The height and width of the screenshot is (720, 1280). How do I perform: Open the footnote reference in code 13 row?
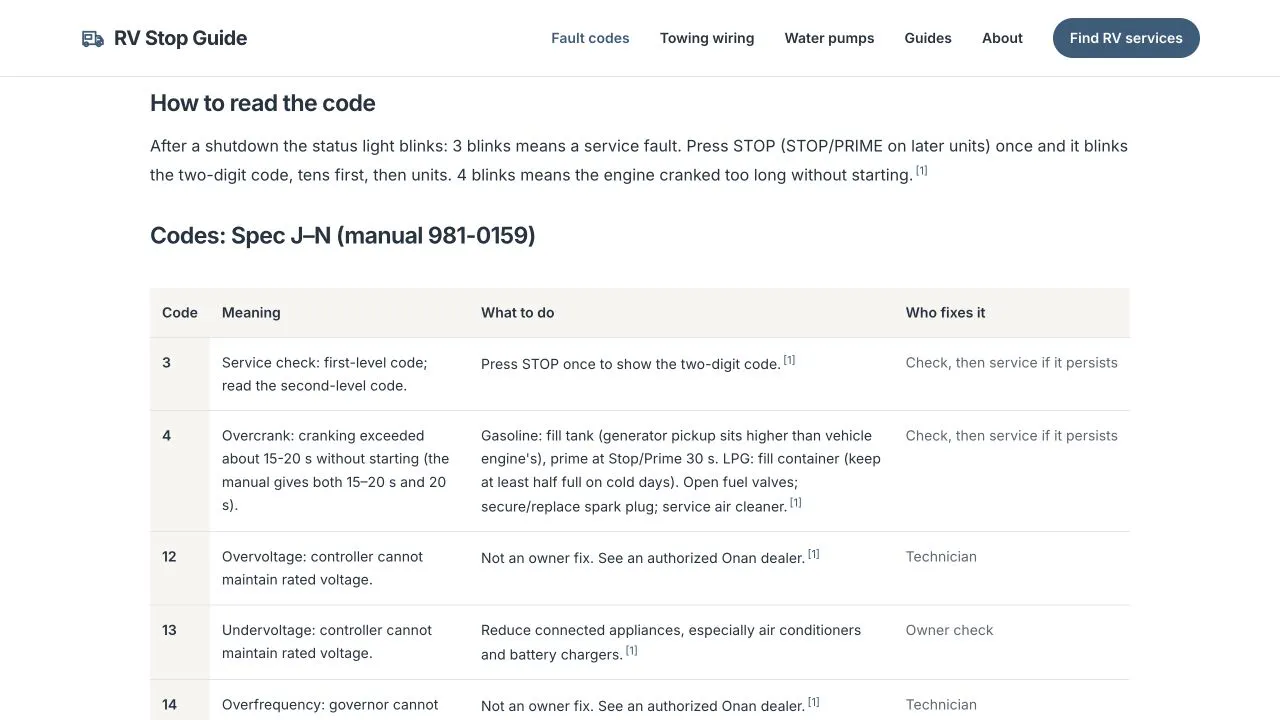tap(631, 651)
